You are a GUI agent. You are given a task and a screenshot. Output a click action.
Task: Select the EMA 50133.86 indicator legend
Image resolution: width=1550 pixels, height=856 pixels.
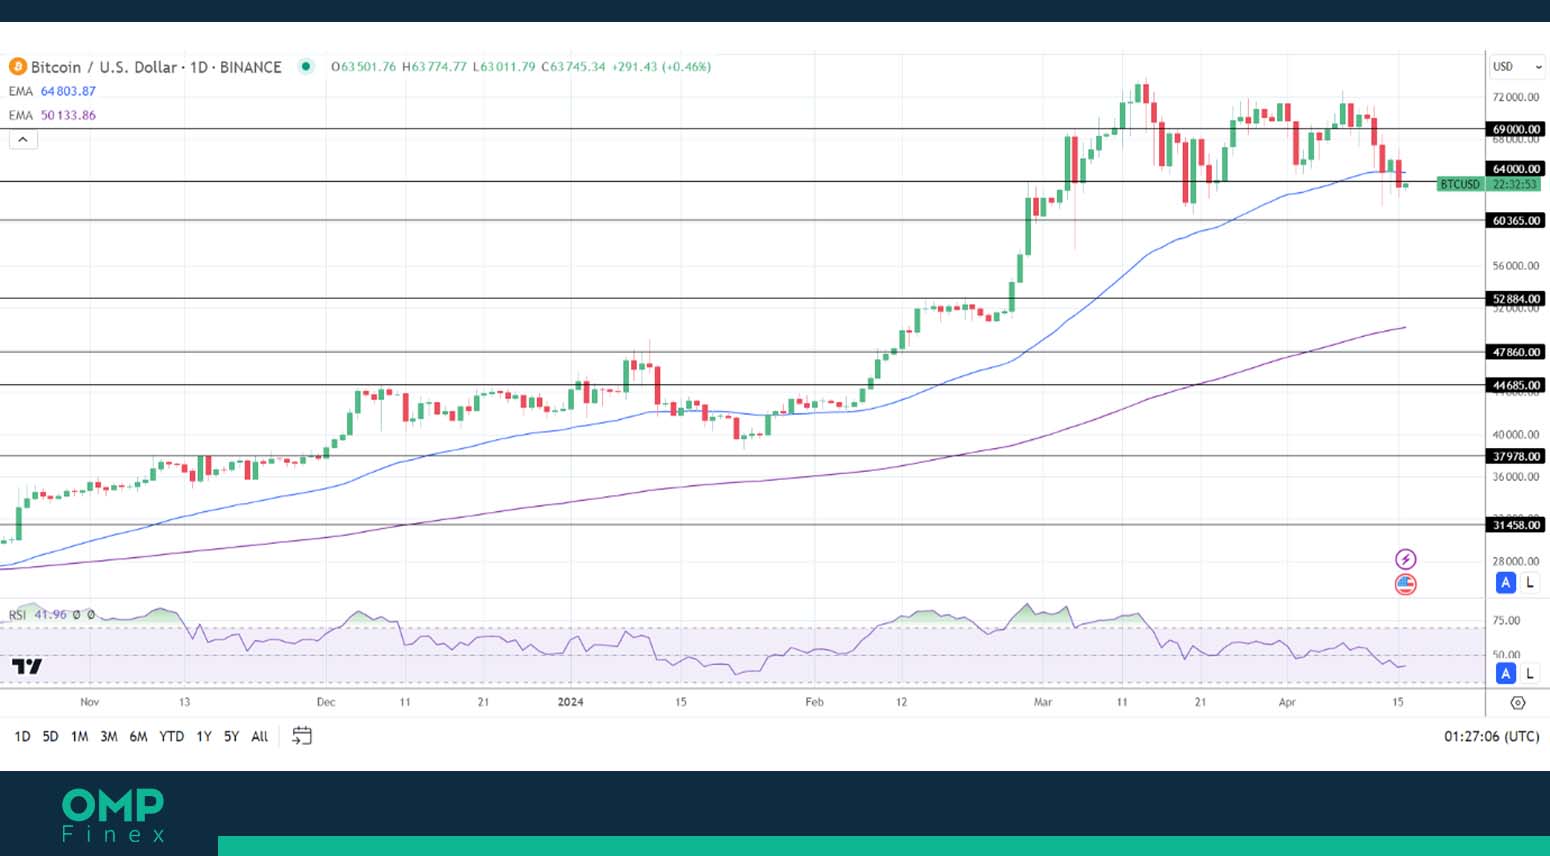click(x=52, y=115)
